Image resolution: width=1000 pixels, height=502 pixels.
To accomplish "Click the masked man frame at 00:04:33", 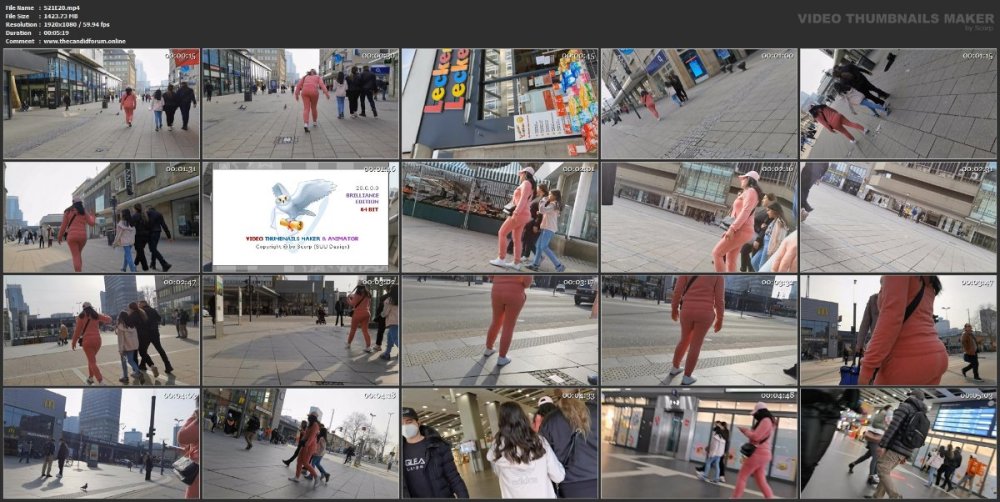I will 500,443.
